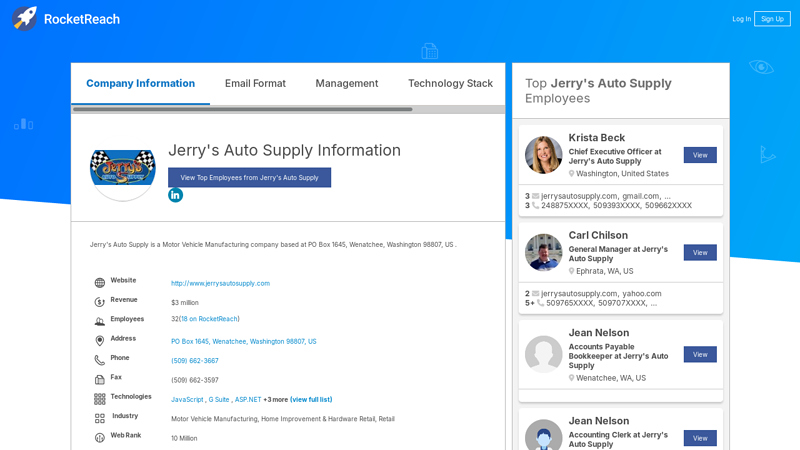Screen dimensions: 800x450
Task: Click location pin next to Wenatchee, WA, US
Action: point(571,378)
